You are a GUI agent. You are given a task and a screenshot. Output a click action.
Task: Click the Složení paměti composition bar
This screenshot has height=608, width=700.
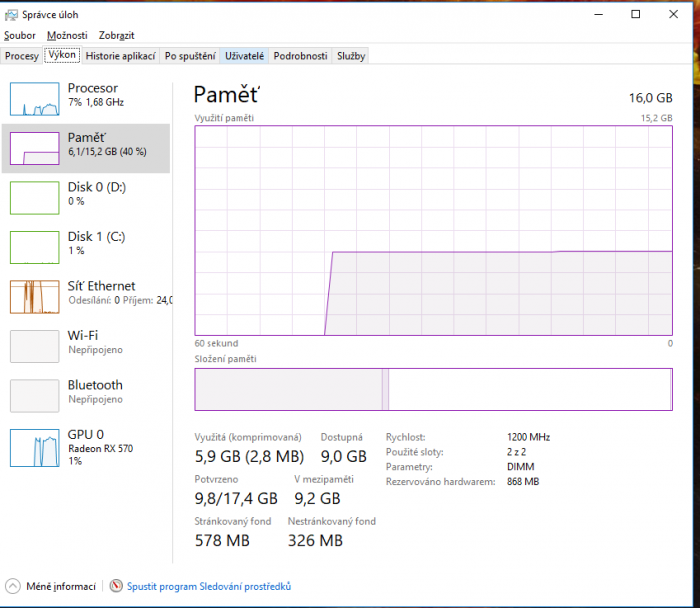(433, 389)
